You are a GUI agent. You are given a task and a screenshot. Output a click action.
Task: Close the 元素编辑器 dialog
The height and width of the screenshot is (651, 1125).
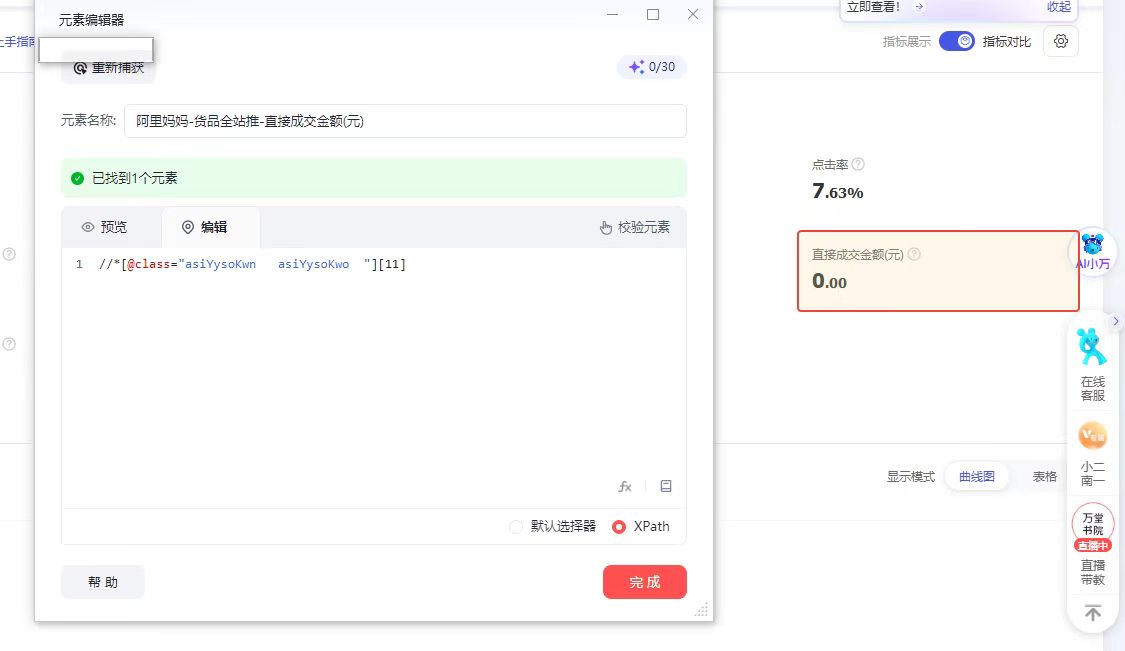point(692,14)
